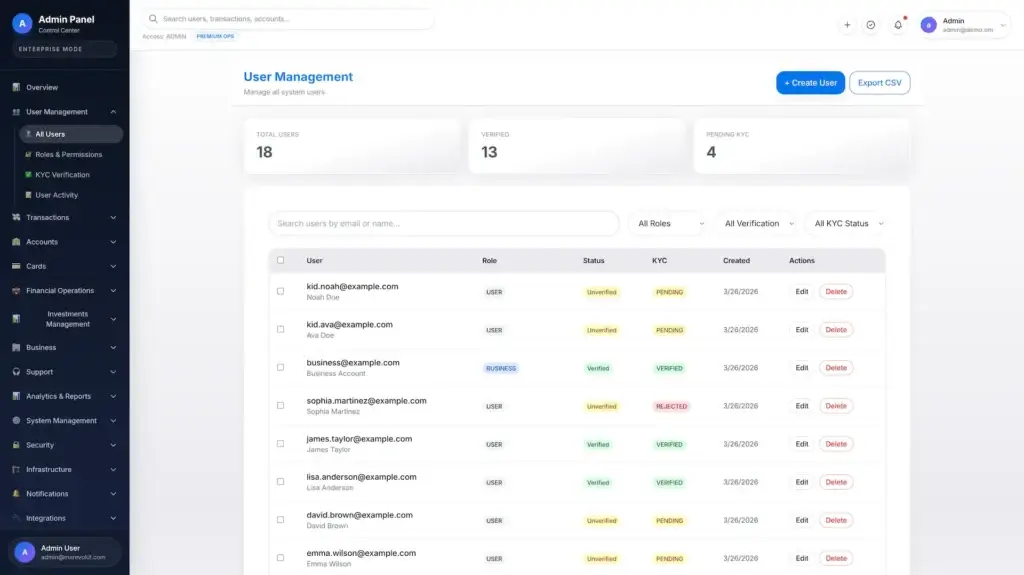The image size is (1024, 575).
Task: Click the Create User button
Action: (x=810, y=82)
